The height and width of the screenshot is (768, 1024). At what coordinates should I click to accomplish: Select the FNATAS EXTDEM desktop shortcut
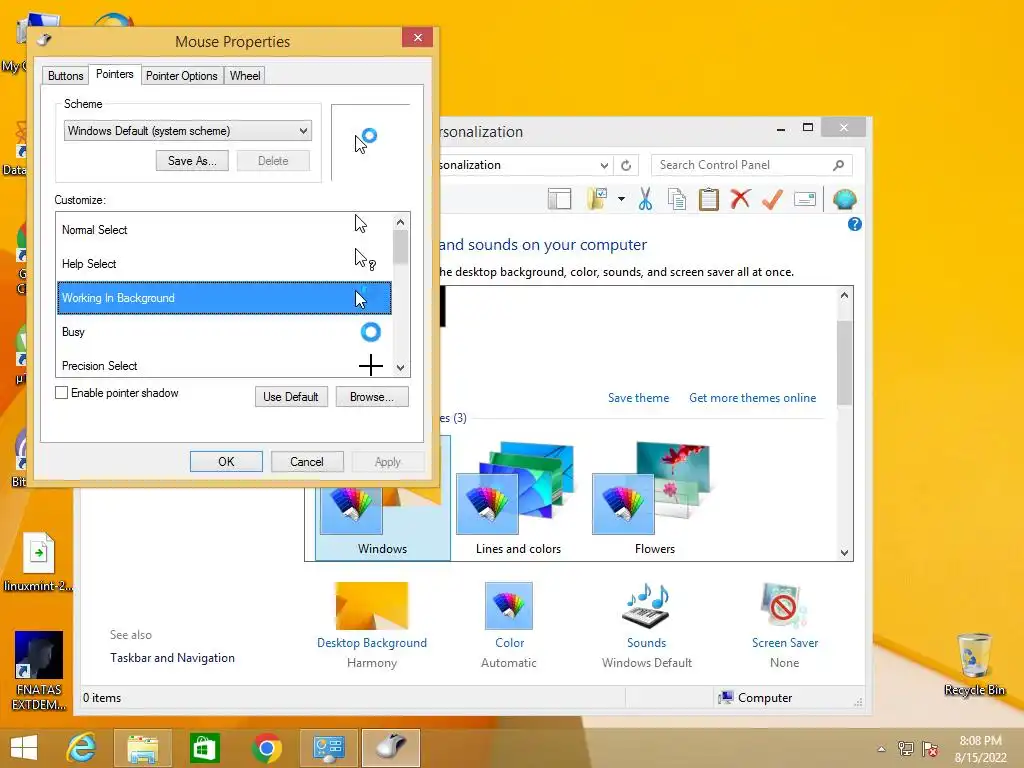39,671
